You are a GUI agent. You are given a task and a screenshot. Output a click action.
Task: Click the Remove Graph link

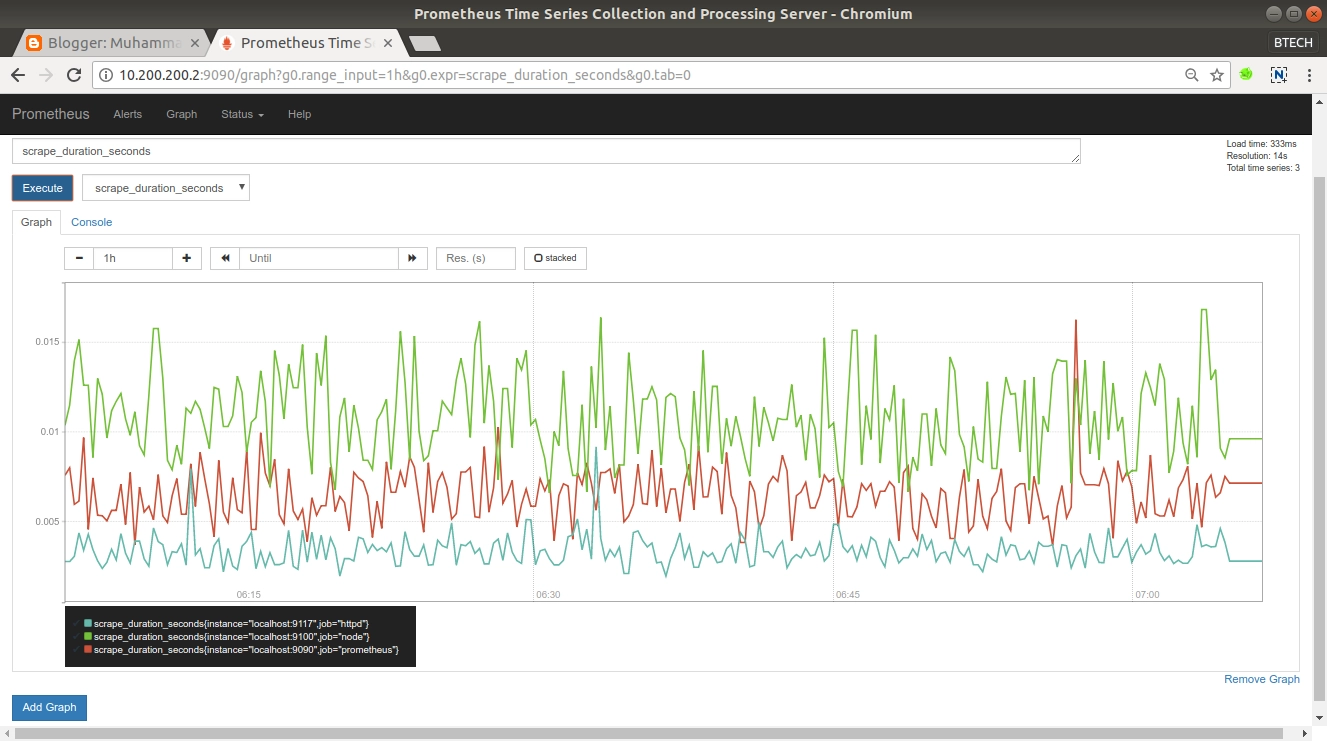pyautogui.click(x=1262, y=679)
